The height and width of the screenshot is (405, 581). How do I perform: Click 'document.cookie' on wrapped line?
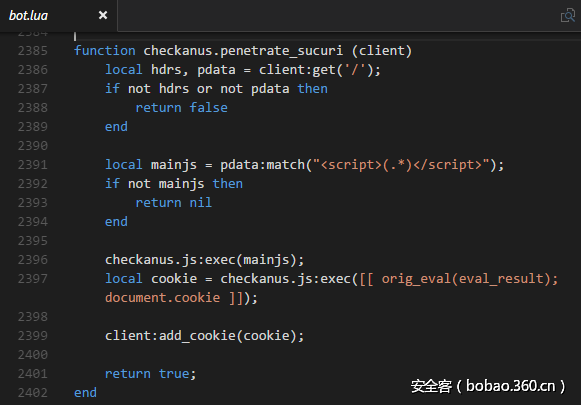[x=163, y=298]
